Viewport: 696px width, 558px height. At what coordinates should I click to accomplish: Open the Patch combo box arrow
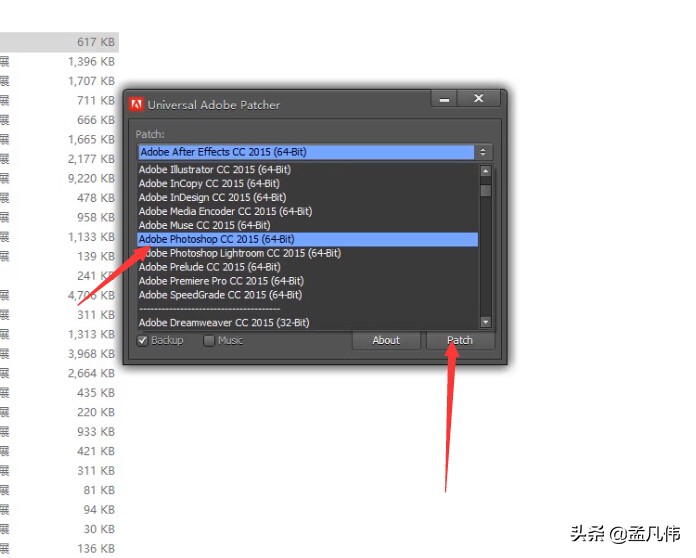click(483, 152)
